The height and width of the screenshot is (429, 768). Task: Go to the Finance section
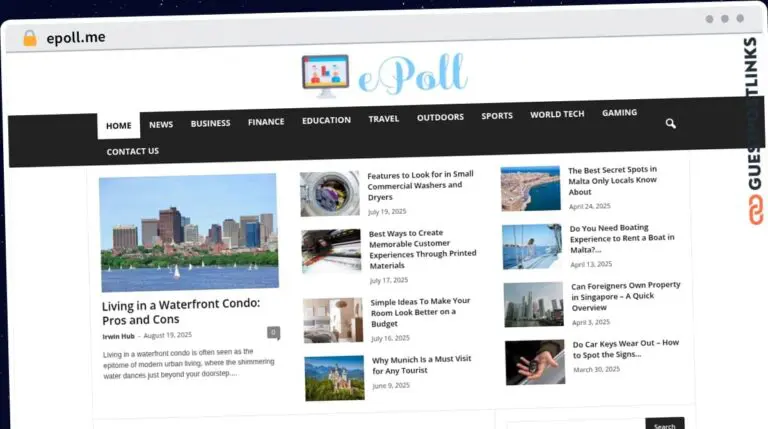(x=266, y=122)
